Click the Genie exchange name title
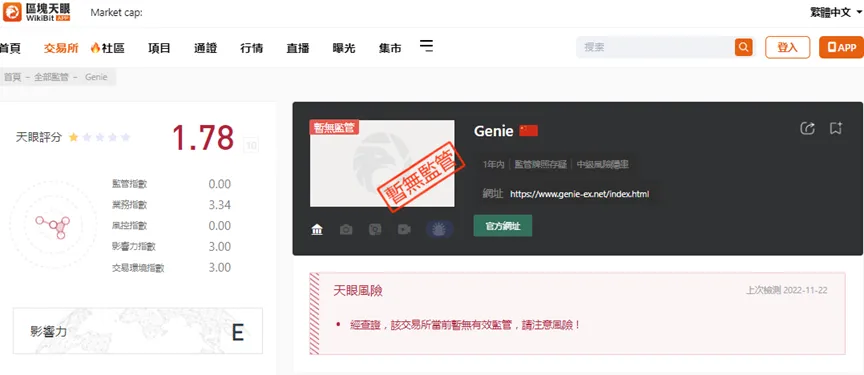This screenshot has height=375, width=864. (494, 131)
